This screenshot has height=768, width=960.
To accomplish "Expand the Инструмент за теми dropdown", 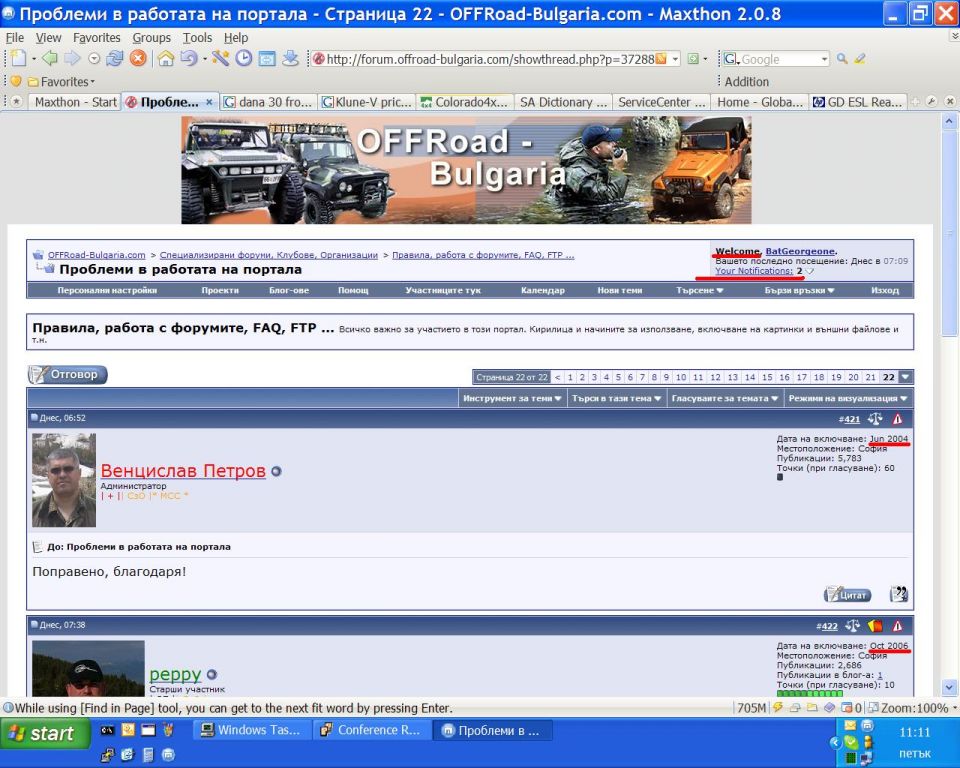I will click(x=511, y=398).
